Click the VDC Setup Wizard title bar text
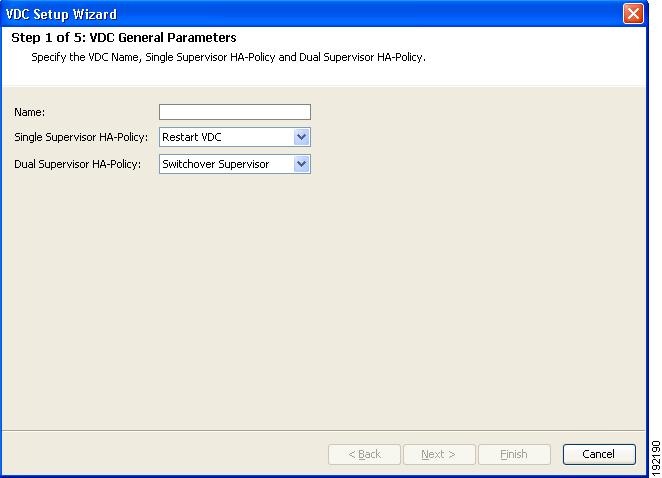The image size is (662, 478). [x=61, y=14]
